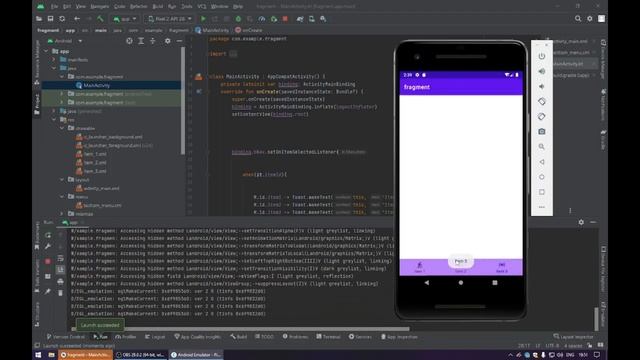Viewport: 640px width, 360px height.
Task: Open IDE settings gear at top right
Action: 589,19
